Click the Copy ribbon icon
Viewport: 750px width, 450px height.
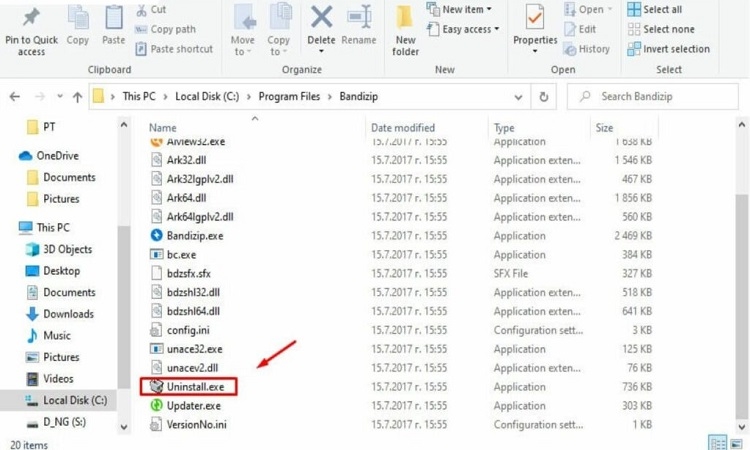(x=78, y=19)
